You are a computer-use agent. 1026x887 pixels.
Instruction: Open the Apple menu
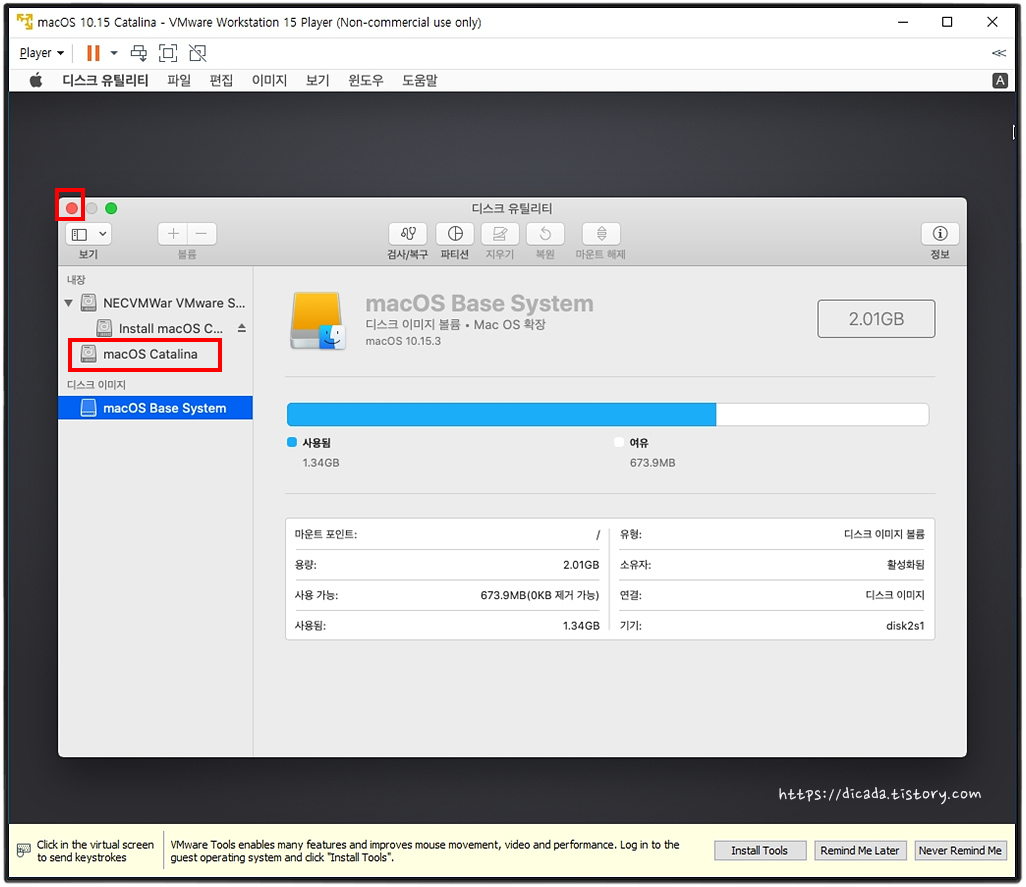(x=36, y=80)
